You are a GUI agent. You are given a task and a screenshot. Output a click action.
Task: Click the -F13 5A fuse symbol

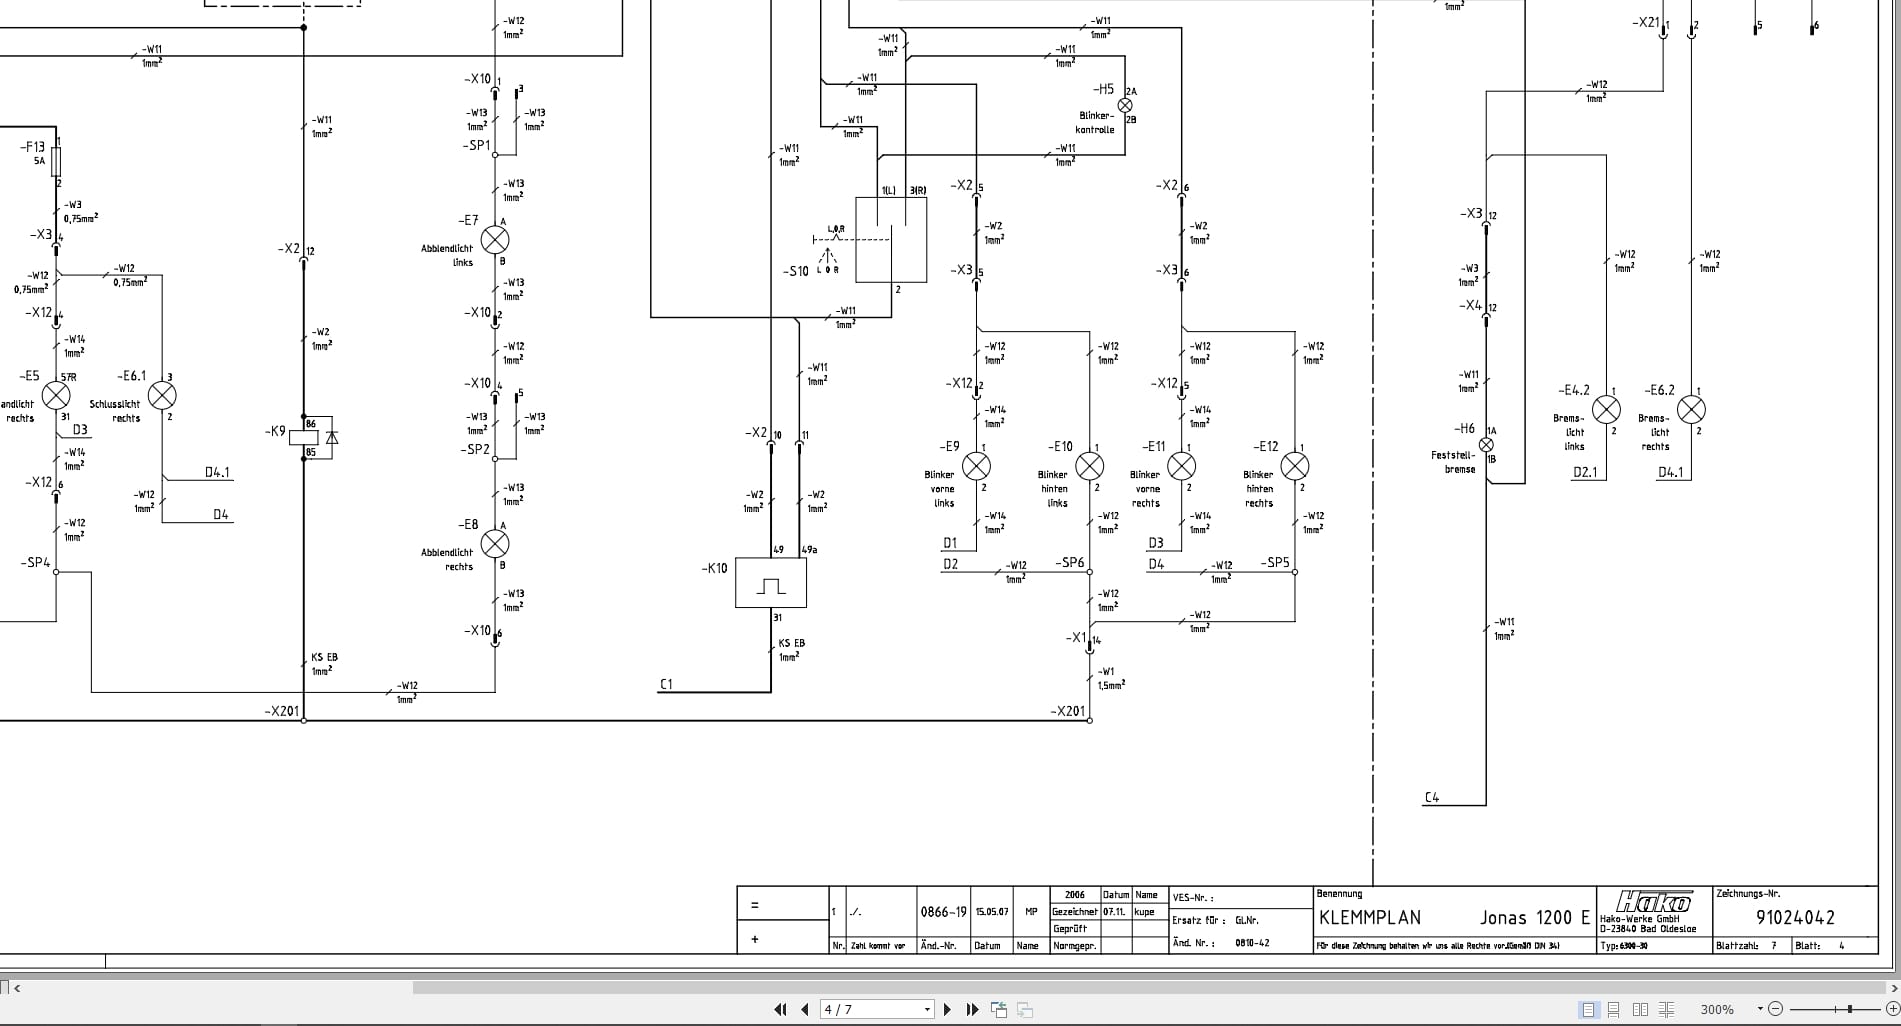tap(57, 161)
